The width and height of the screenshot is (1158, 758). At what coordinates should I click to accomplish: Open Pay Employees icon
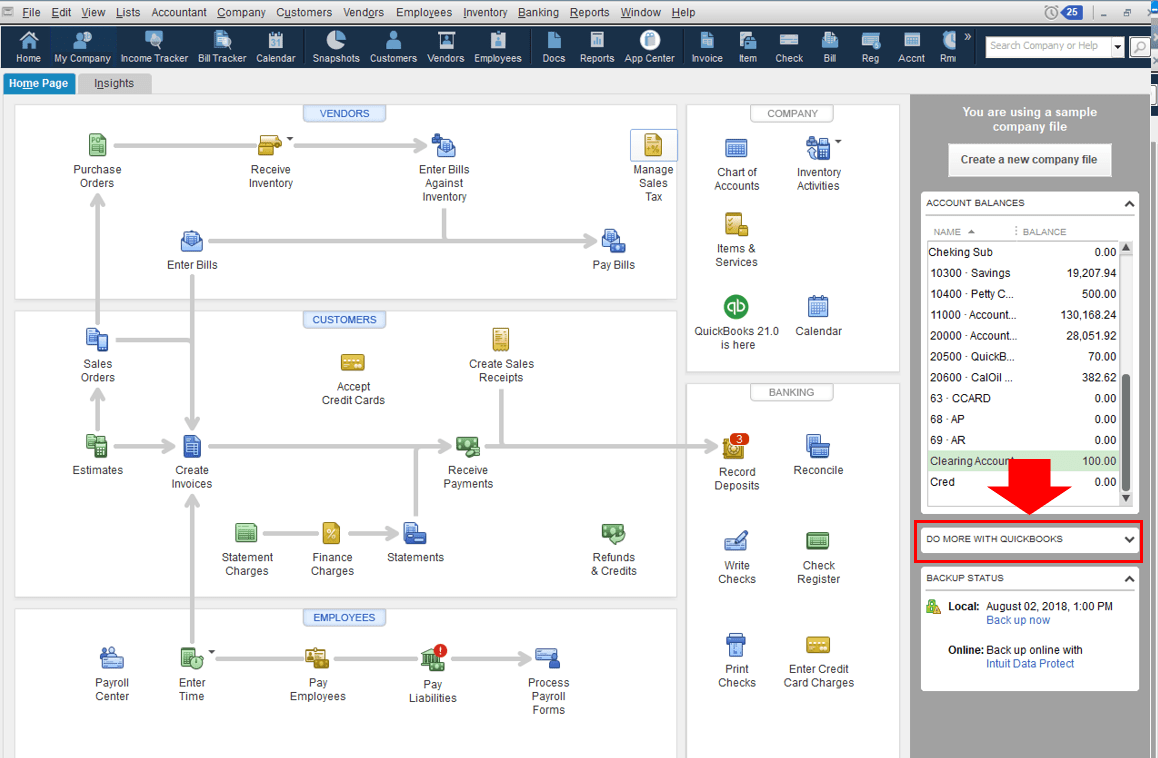318,658
